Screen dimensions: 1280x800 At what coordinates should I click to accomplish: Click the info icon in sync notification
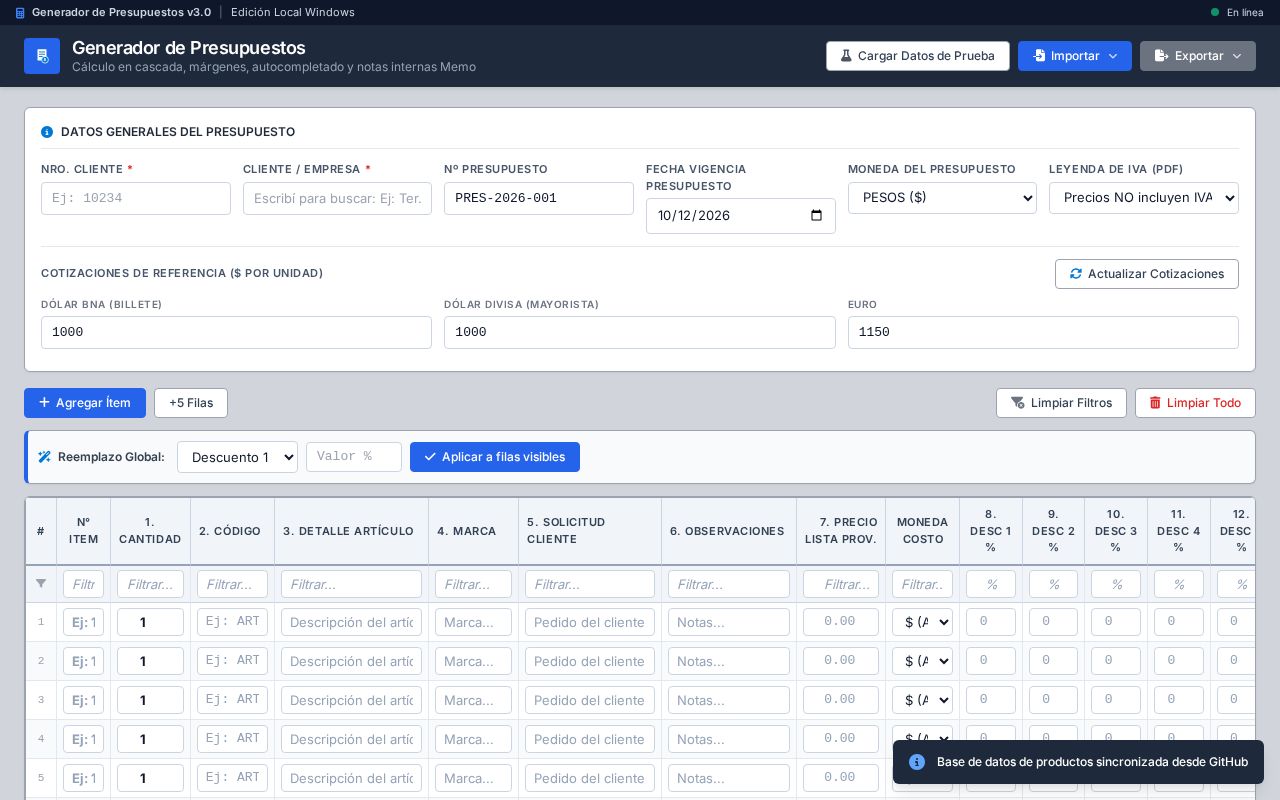pyautogui.click(x=917, y=762)
